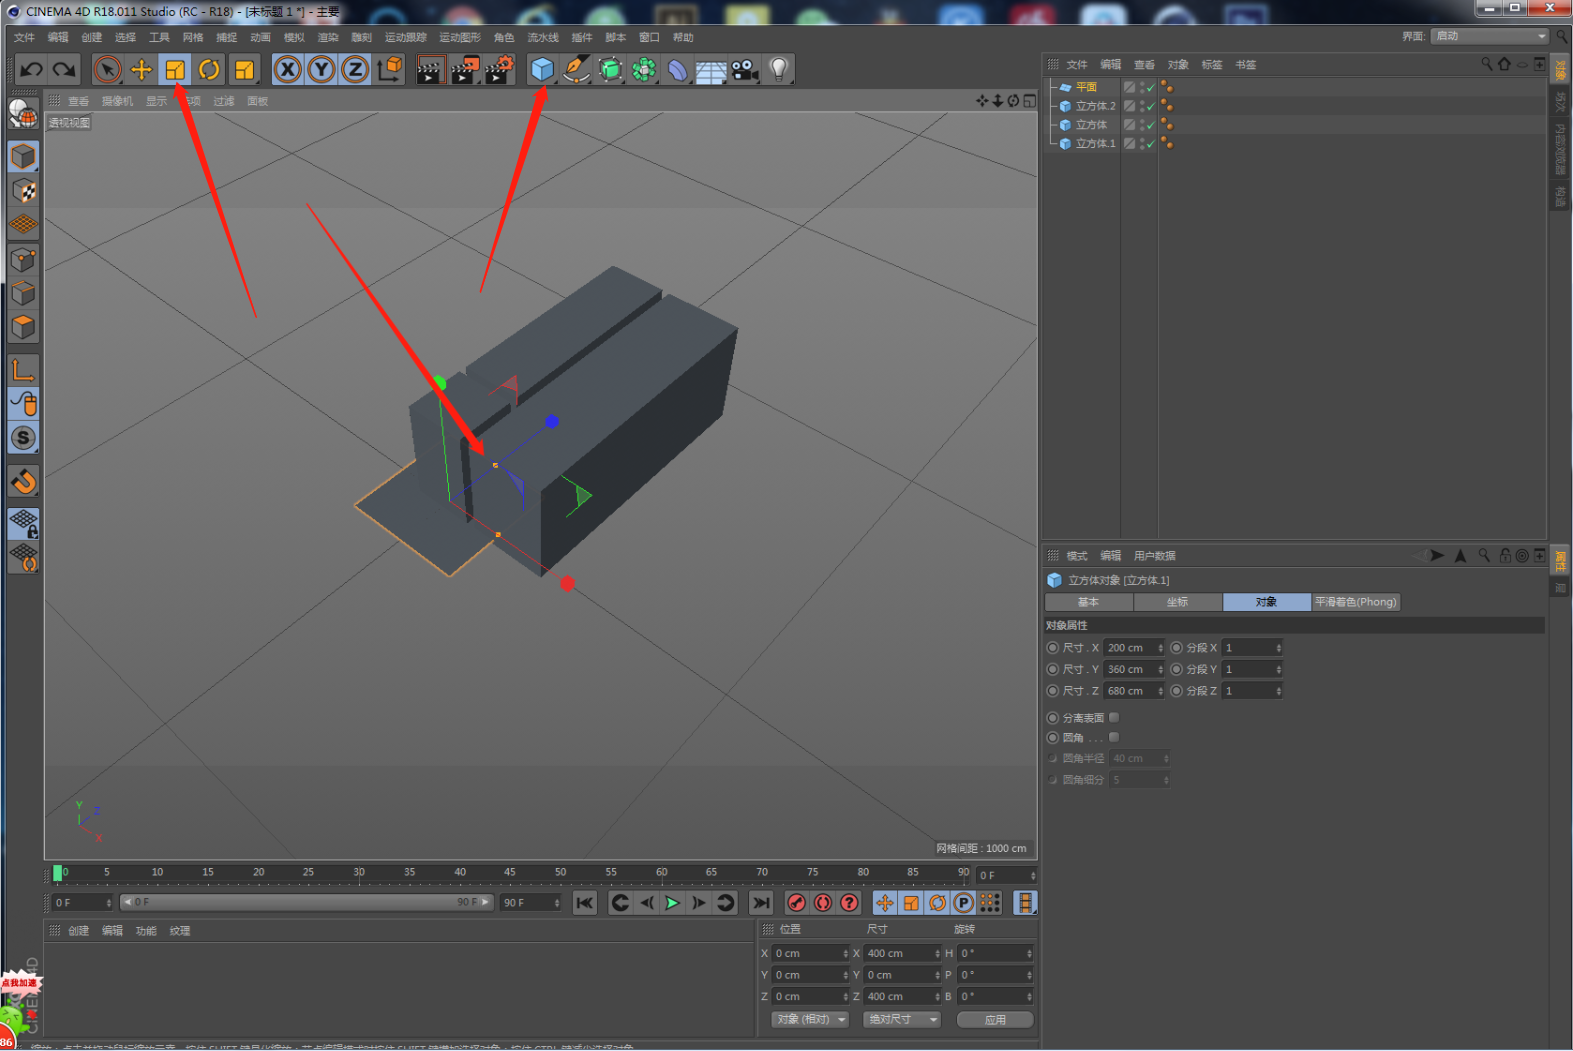The width and height of the screenshot is (1573, 1051).
Task: Click the search icon in Object Manager
Action: 1487,64
